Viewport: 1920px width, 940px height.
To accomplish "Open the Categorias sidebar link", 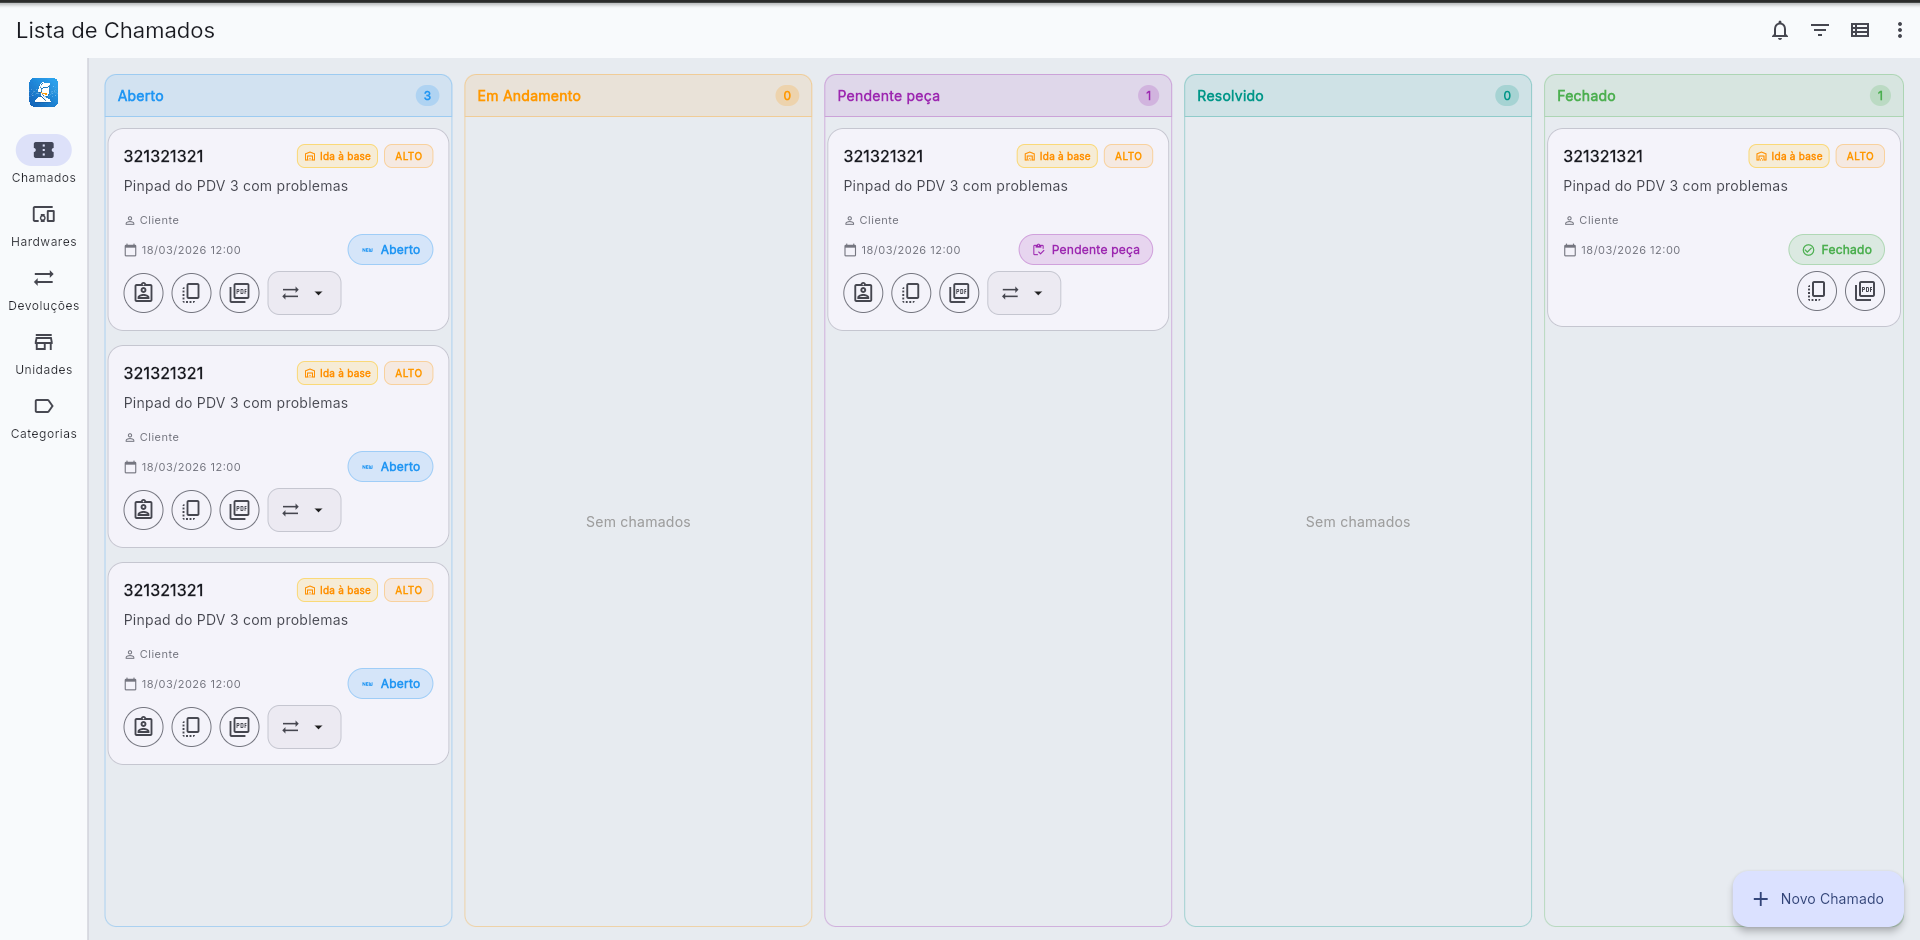I will [x=43, y=417].
